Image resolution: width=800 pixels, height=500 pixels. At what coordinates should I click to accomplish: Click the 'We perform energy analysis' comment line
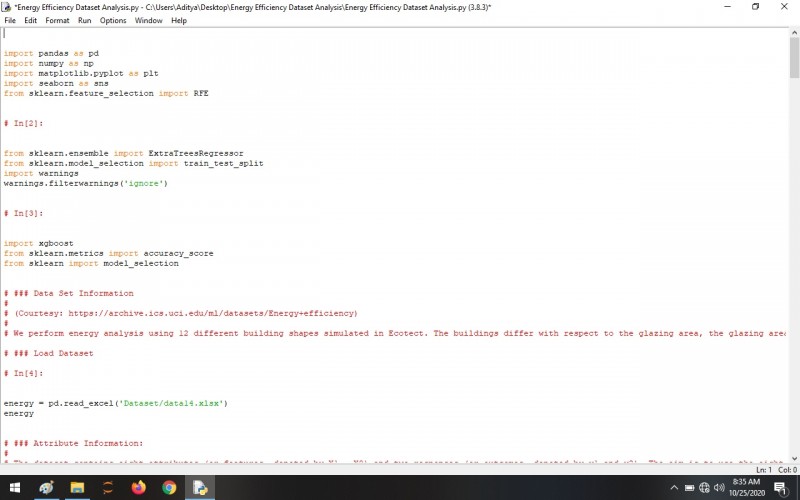[394, 333]
